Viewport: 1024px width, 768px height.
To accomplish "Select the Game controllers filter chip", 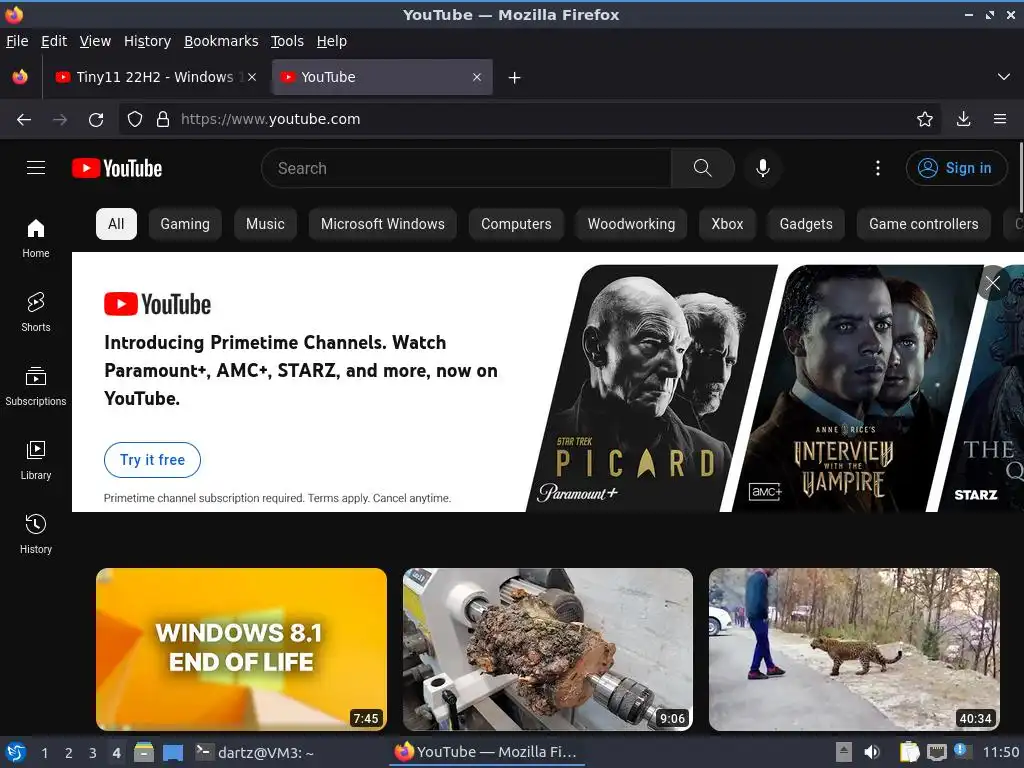I will tap(923, 224).
